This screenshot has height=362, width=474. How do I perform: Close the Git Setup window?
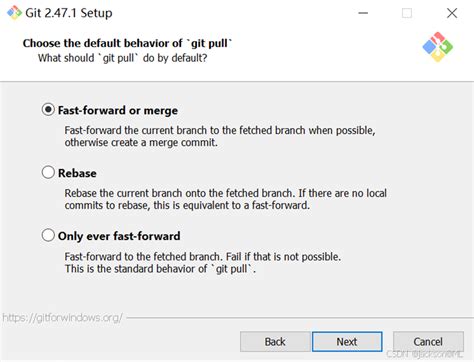point(452,13)
